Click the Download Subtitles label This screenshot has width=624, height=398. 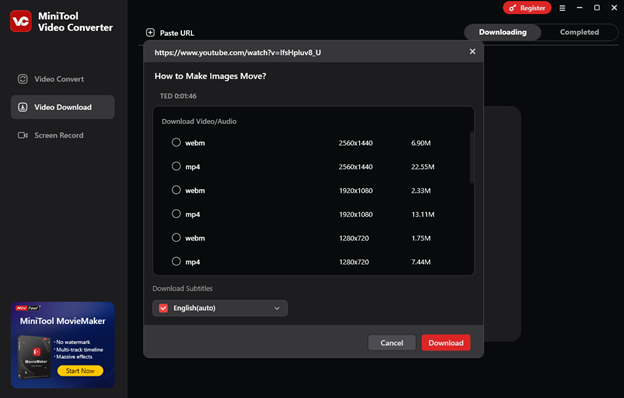182,289
